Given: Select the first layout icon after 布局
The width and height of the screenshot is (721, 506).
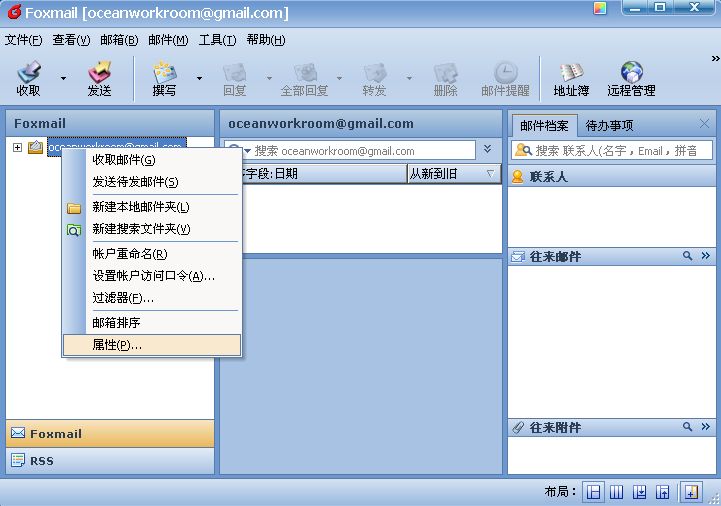Looking at the screenshot, I should 594,493.
